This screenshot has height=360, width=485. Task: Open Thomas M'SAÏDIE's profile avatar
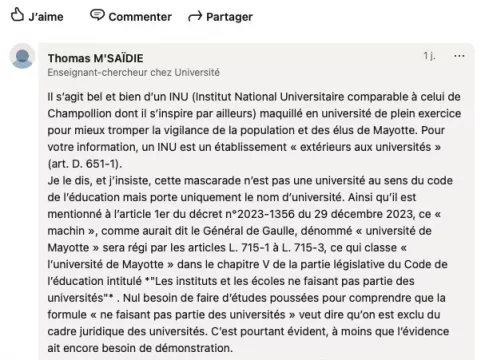click(x=22, y=56)
